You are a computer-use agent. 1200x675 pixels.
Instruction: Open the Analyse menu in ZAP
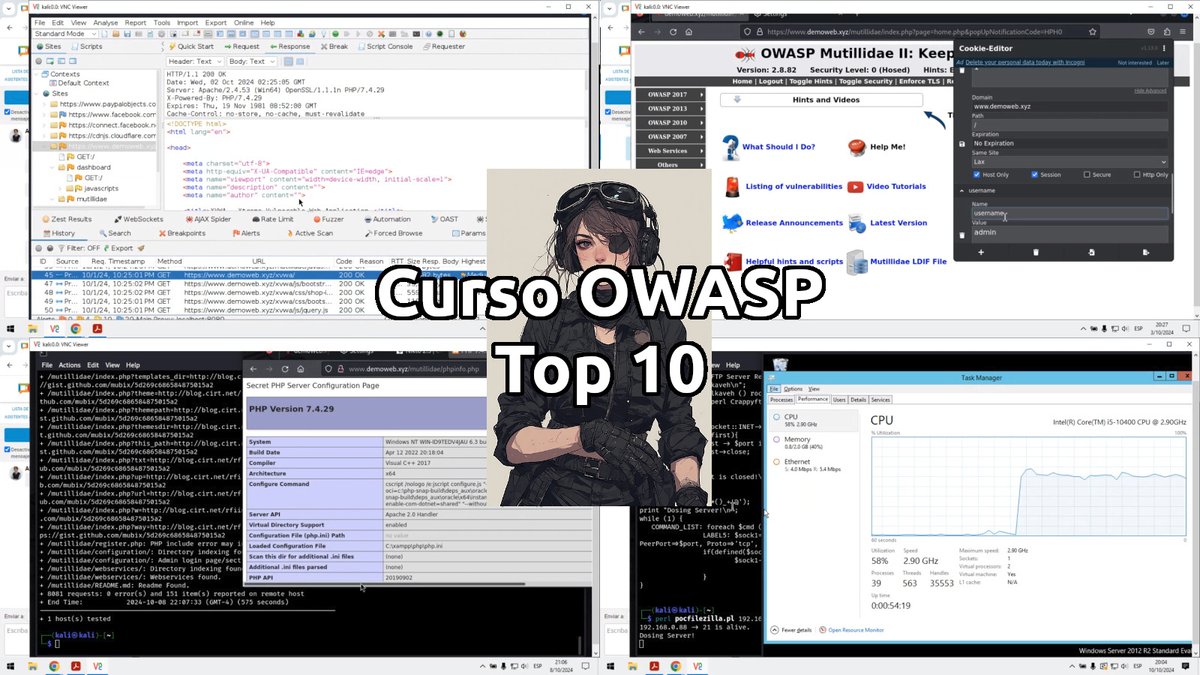coord(104,22)
